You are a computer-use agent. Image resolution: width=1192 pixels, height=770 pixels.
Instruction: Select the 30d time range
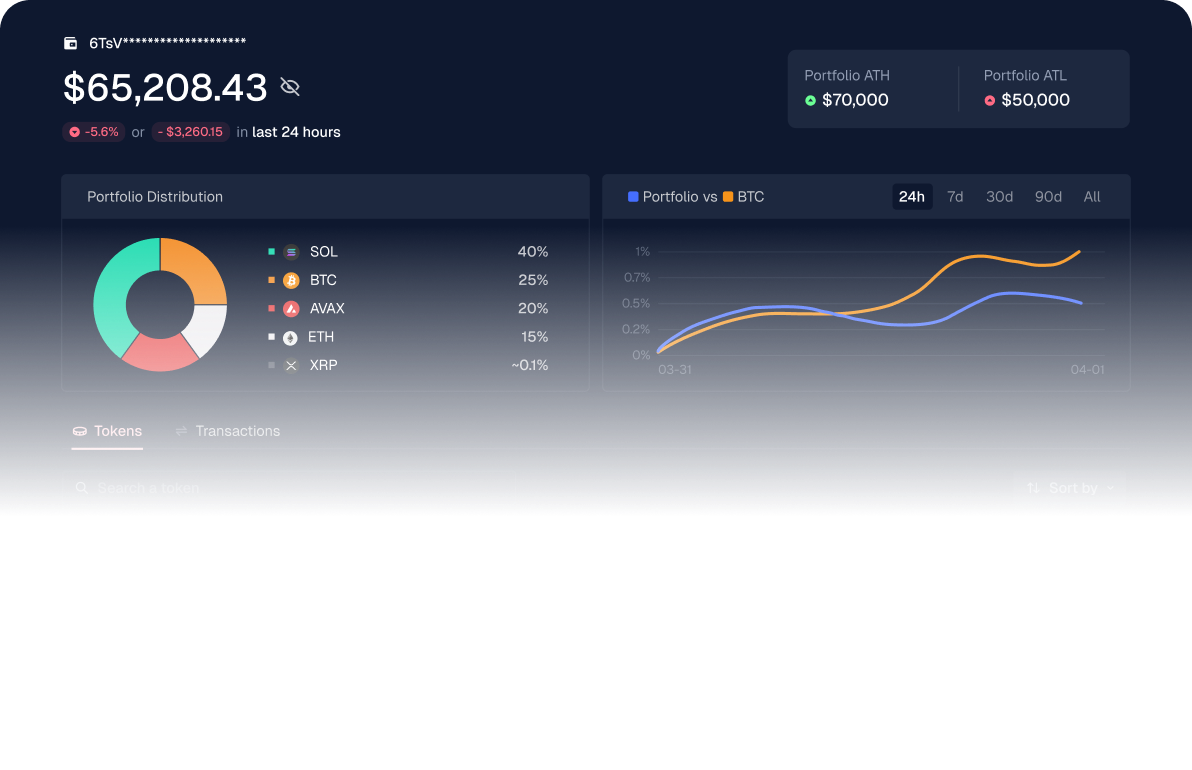tap(999, 197)
